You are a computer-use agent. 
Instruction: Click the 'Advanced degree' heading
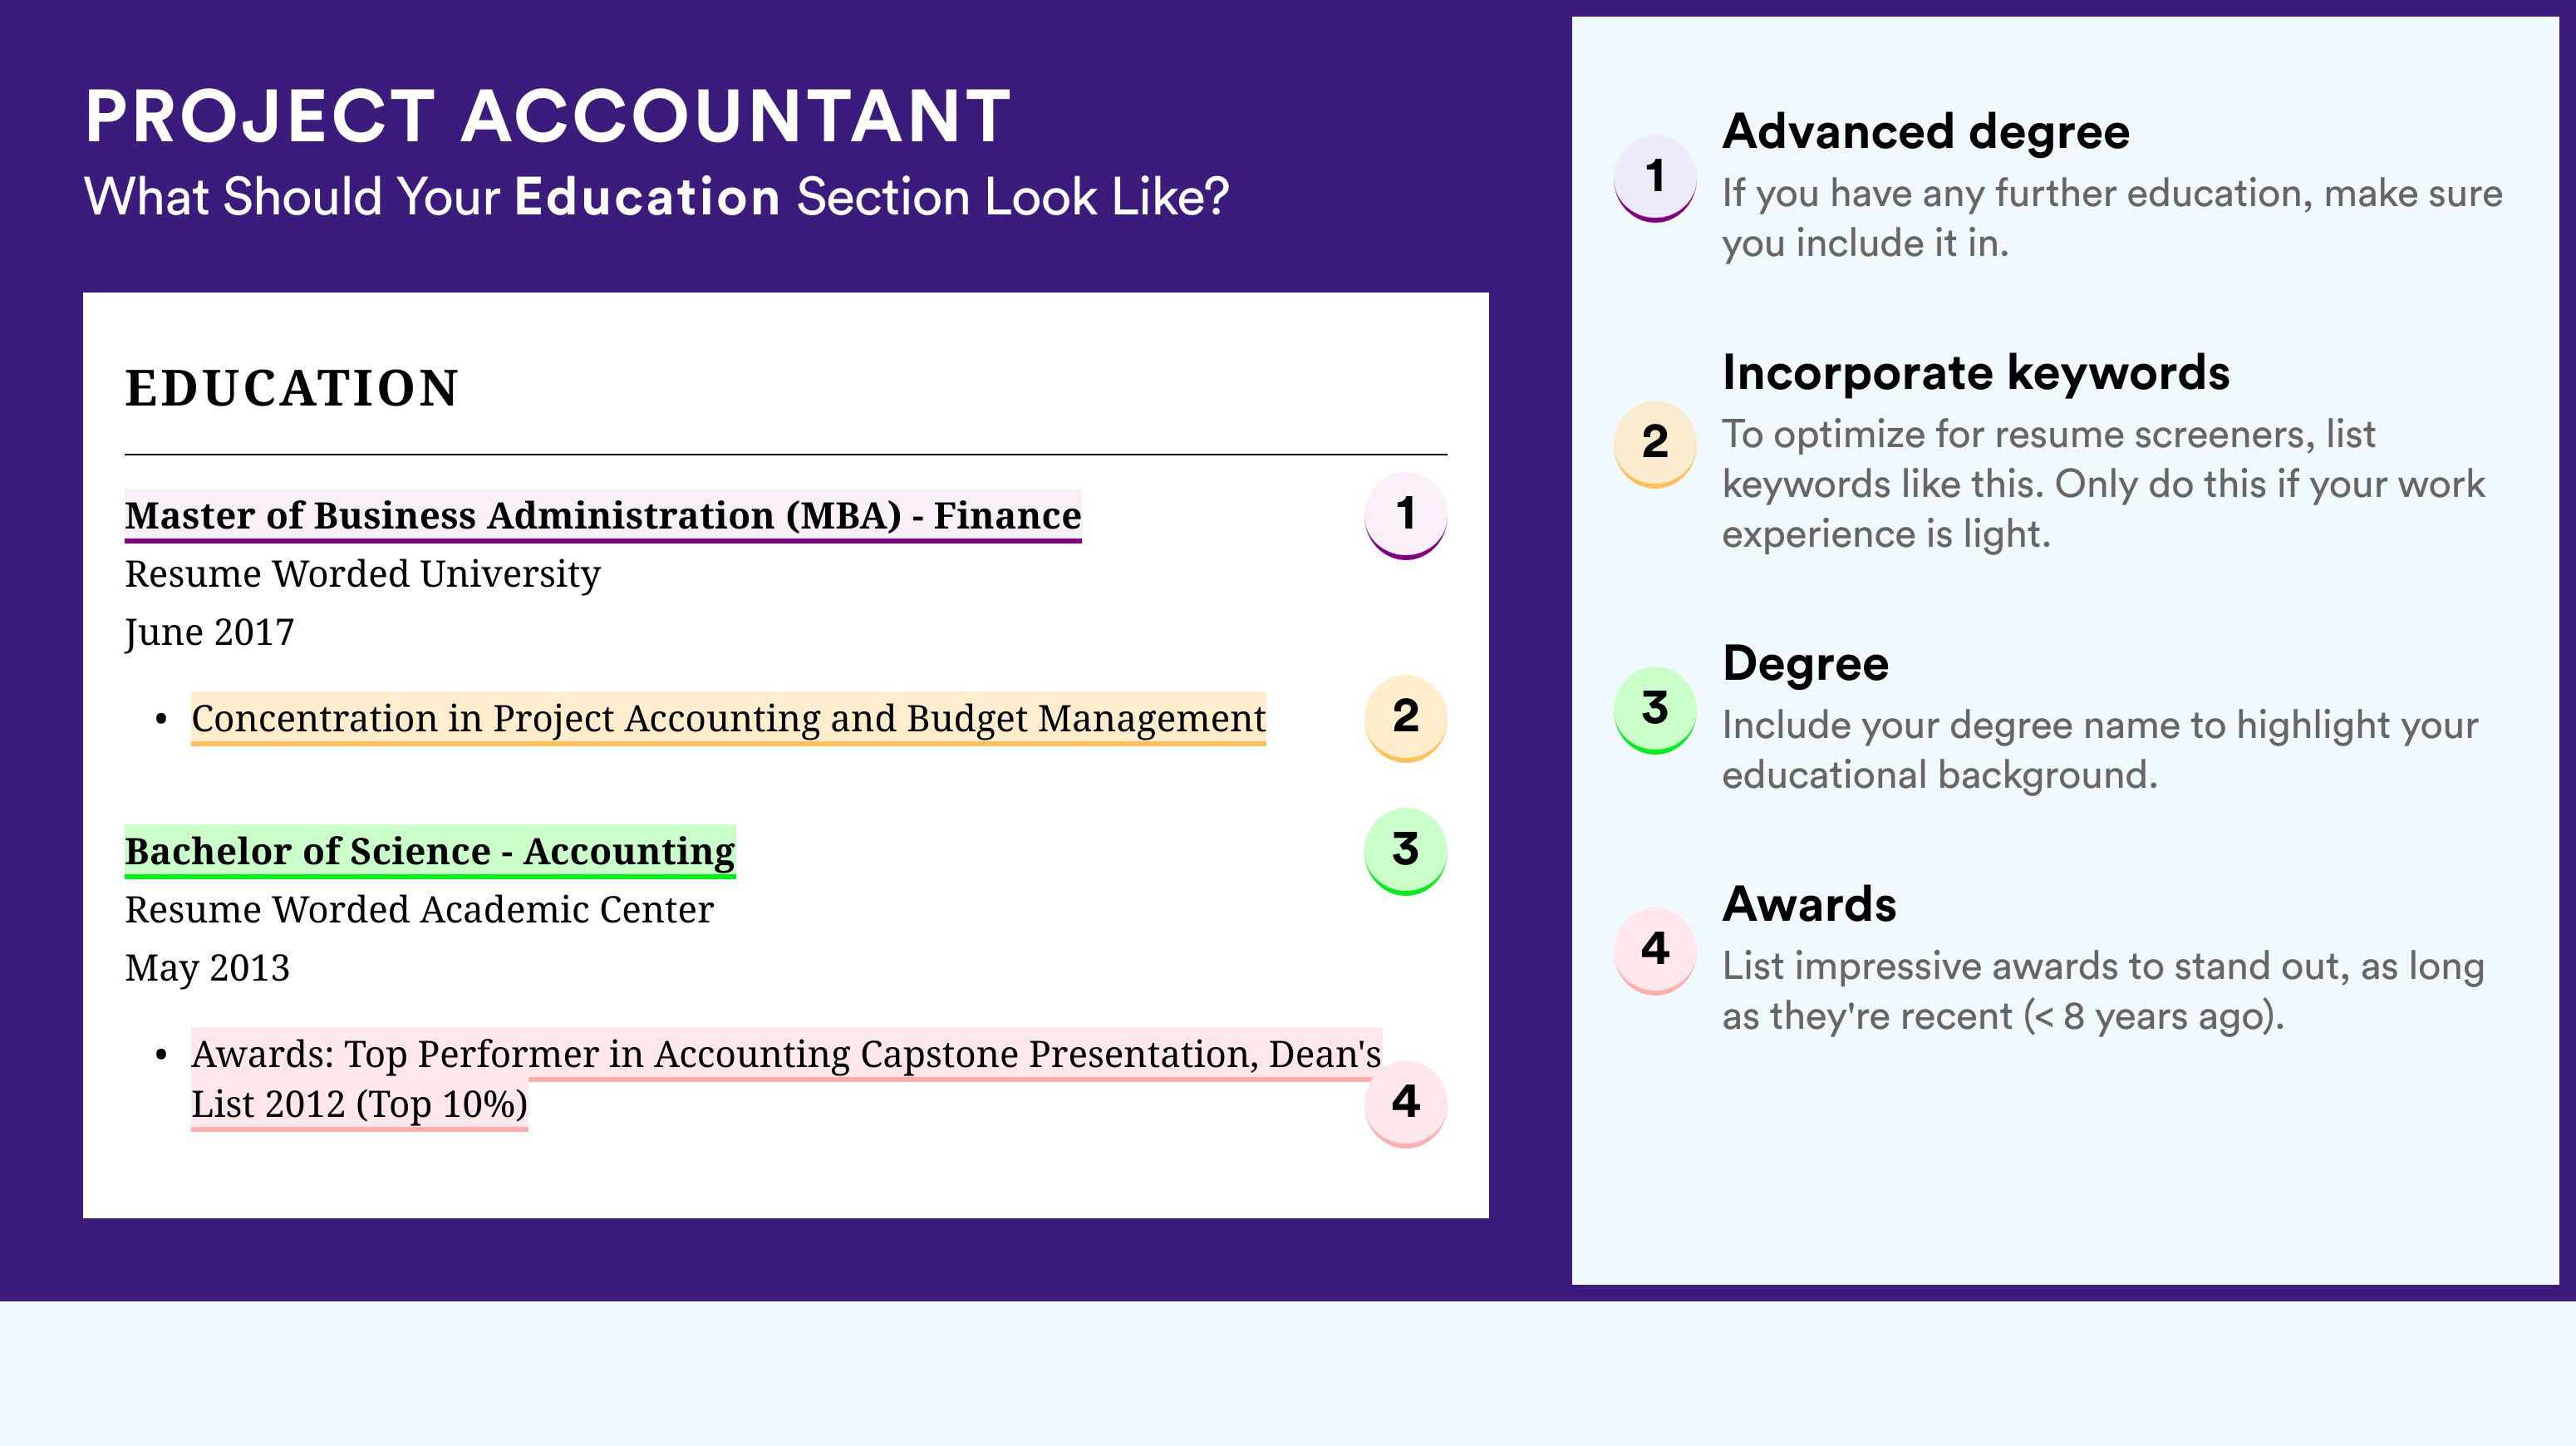click(x=1926, y=131)
